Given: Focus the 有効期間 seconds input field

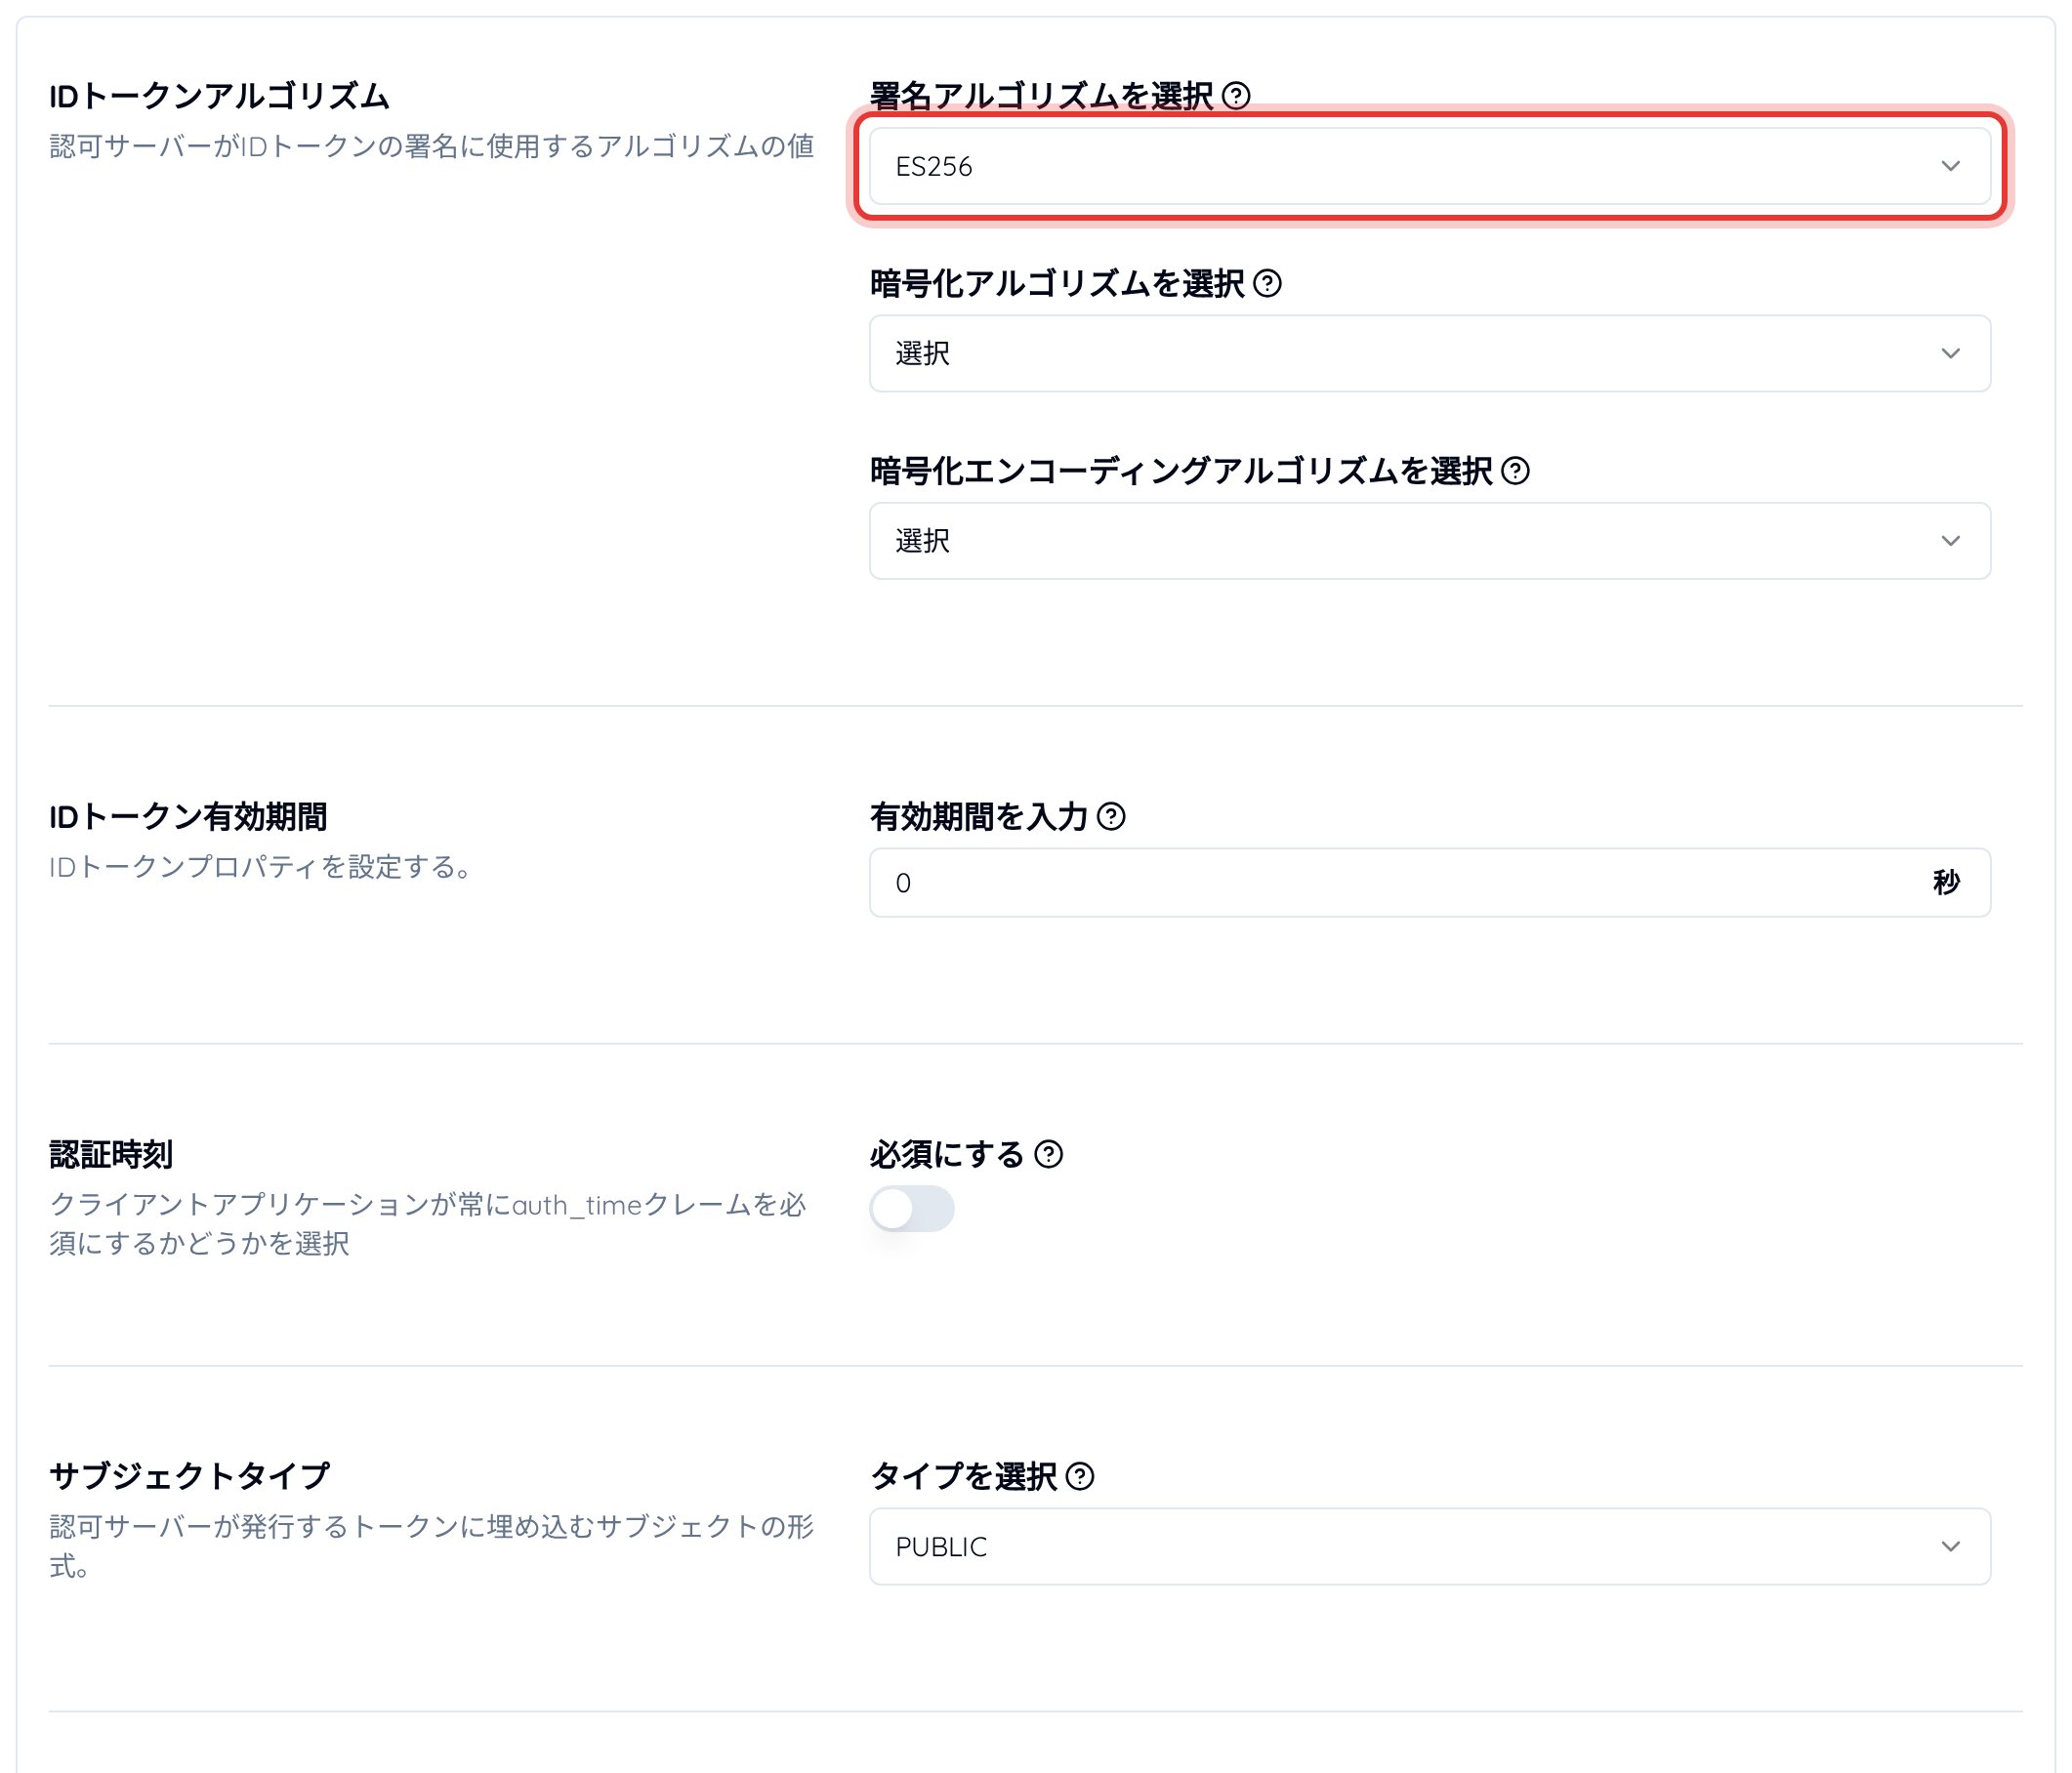Looking at the screenshot, I should tap(1430, 883).
